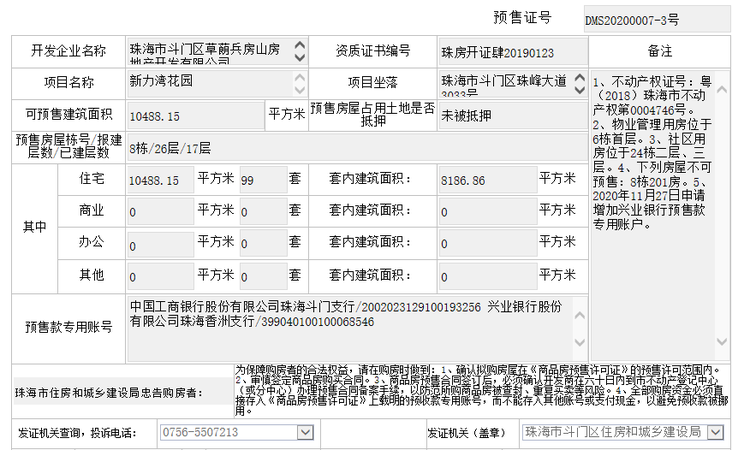750x450 pixels.
Task: Click unit count field in 其他 row
Action: (263, 276)
